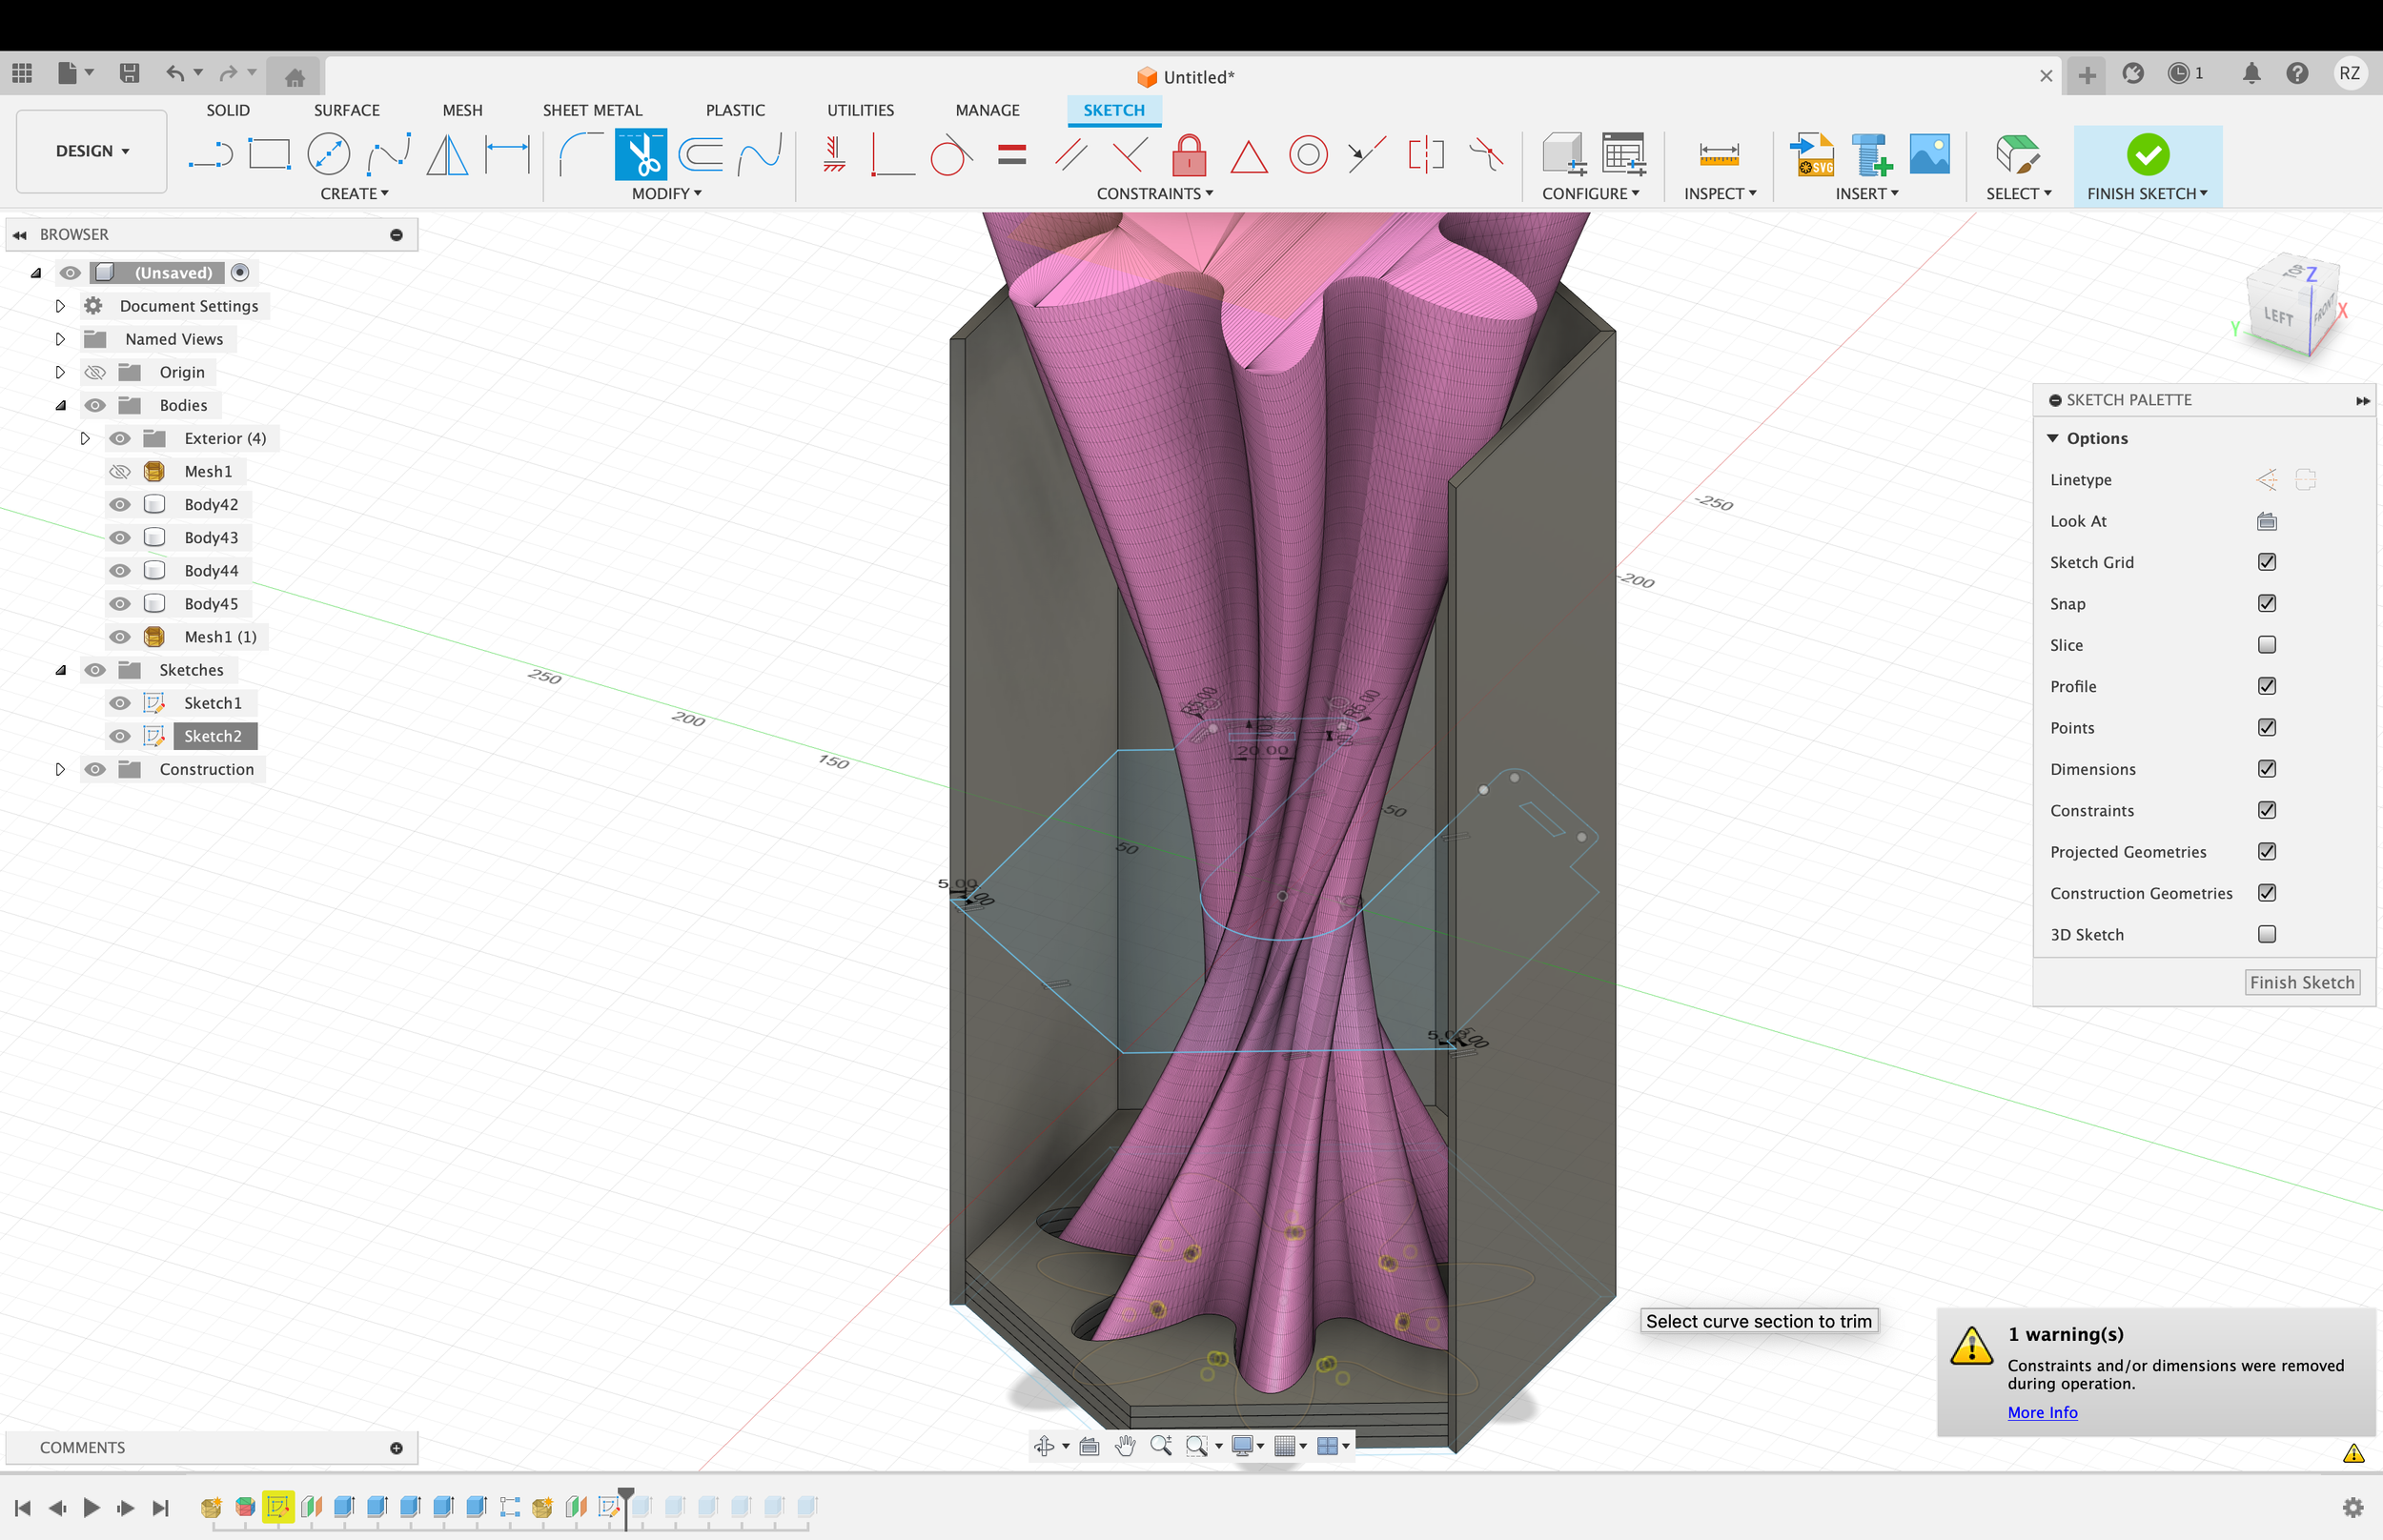Screen dimensions: 2383x1540
Task: Open the CONSTRAINTS dropdown menu
Action: coord(1154,193)
